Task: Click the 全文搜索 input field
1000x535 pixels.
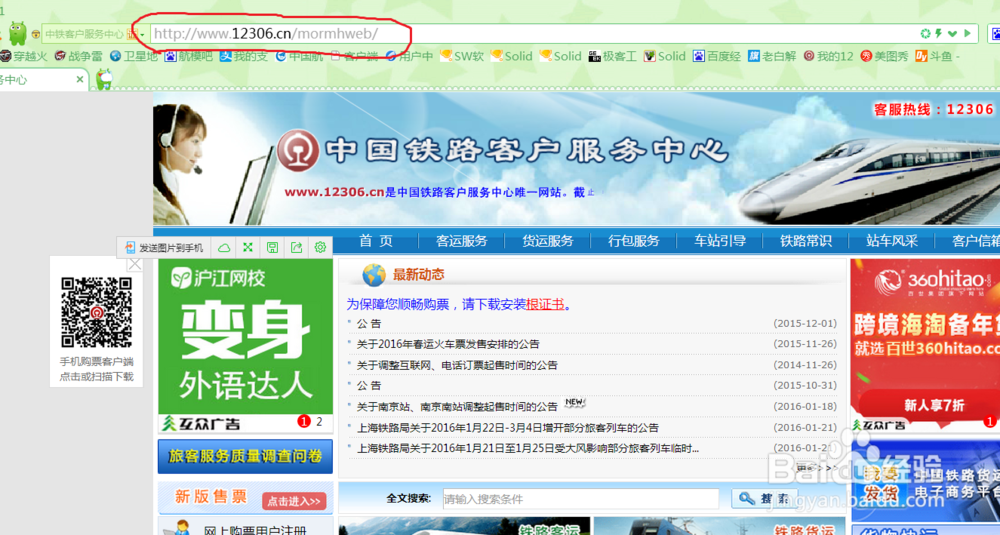Action: pos(581,499)
